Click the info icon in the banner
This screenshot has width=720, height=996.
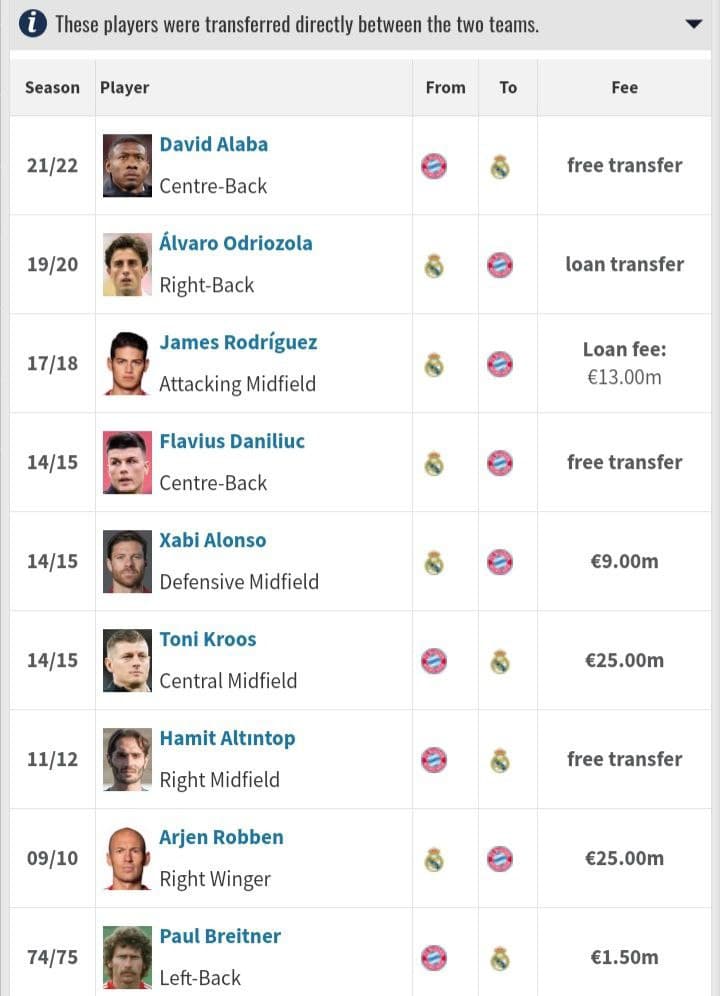[32, 24]
